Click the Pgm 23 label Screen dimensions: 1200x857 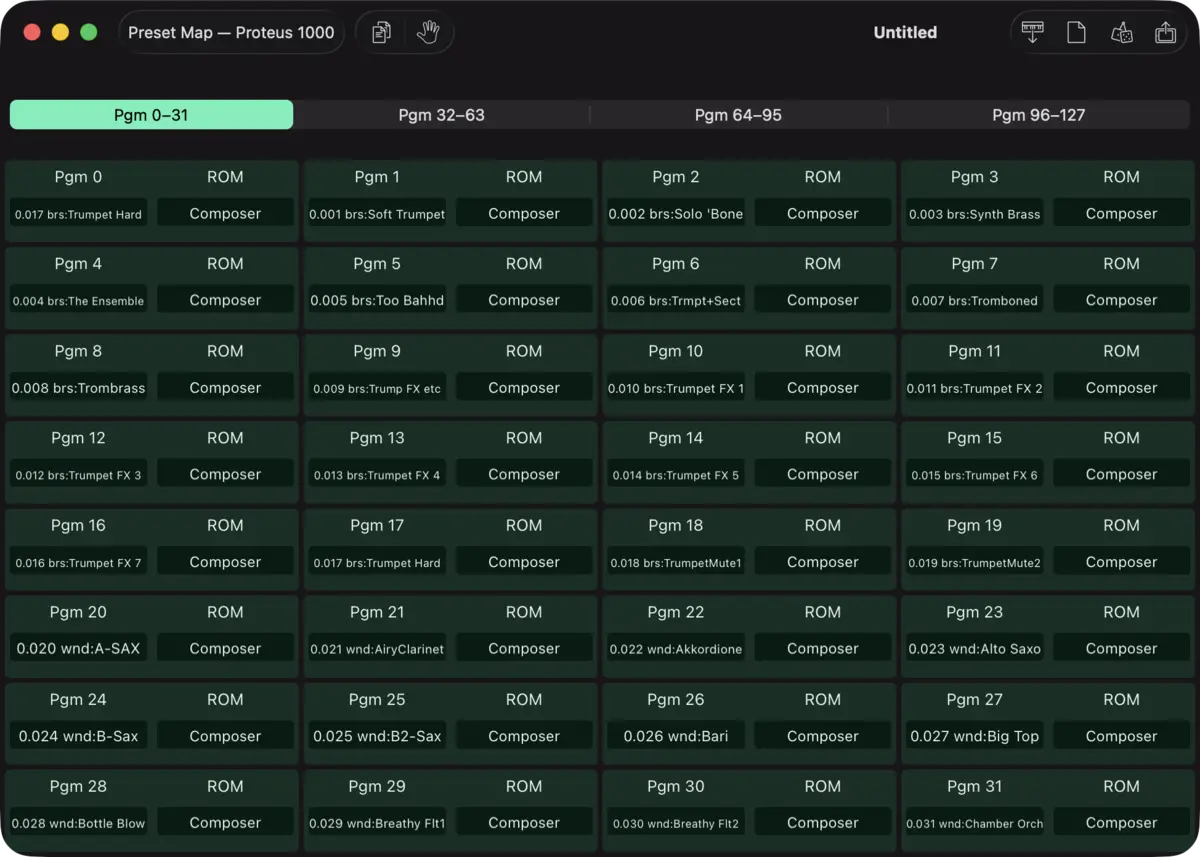tap(975, 612)
